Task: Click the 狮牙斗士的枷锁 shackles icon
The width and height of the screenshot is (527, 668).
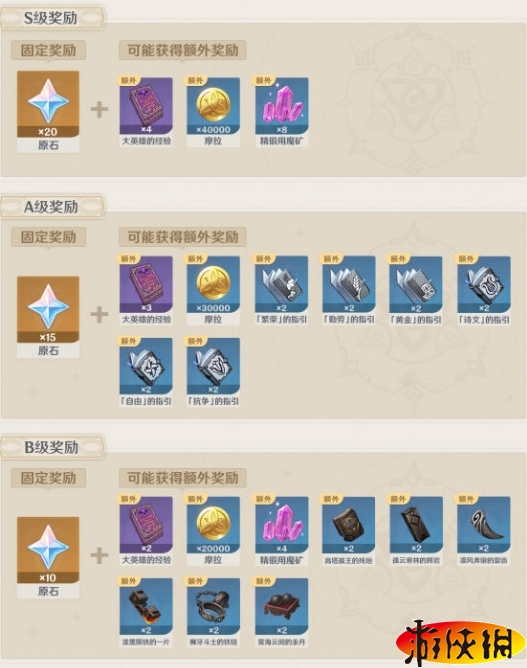Action: coord(213,607)
